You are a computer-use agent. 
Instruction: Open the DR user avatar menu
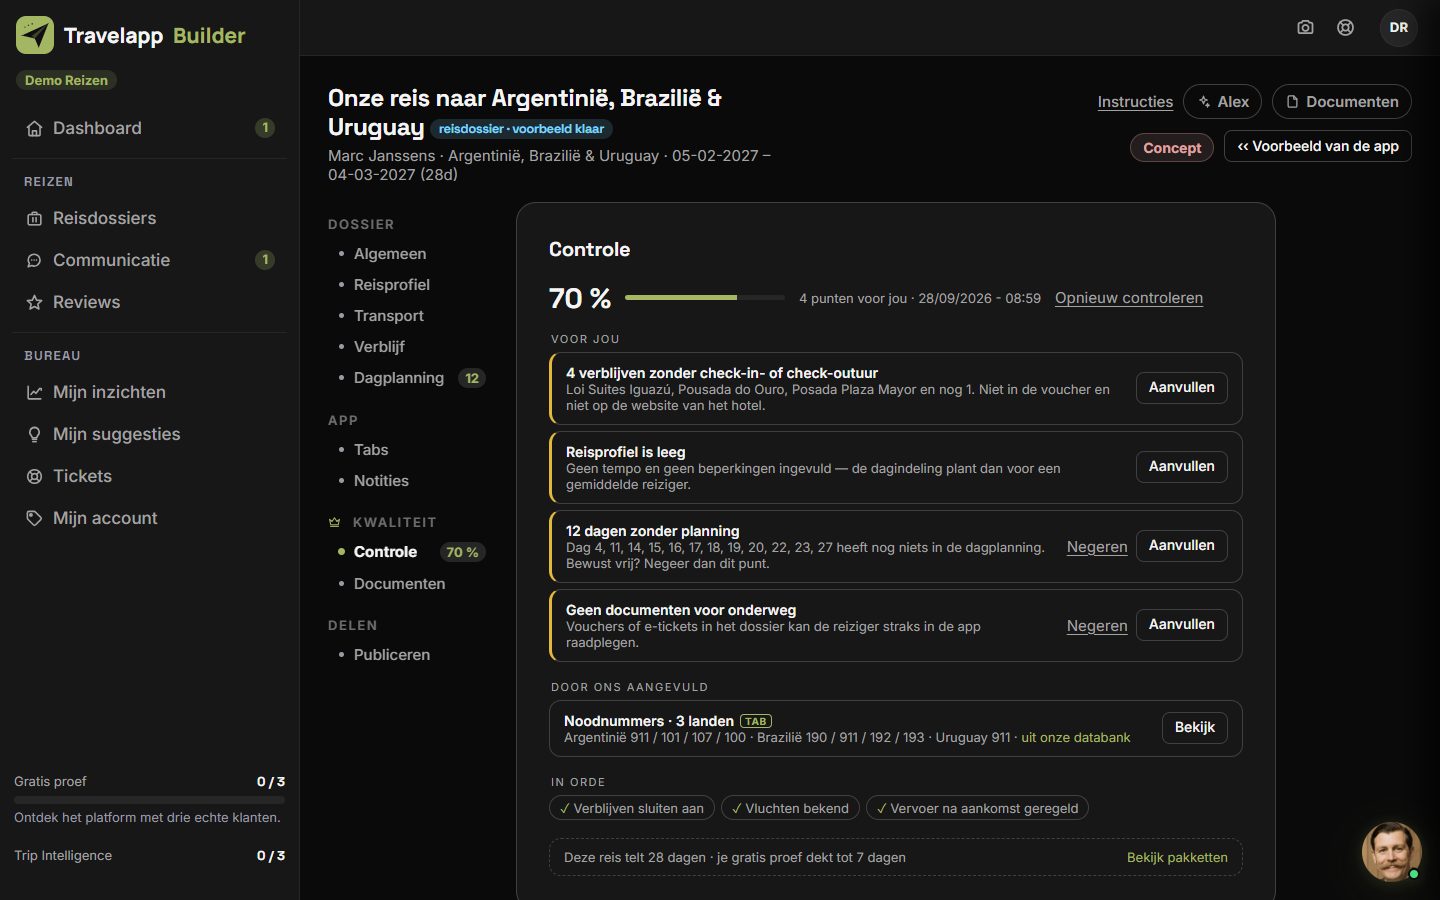coord(1399,28)
